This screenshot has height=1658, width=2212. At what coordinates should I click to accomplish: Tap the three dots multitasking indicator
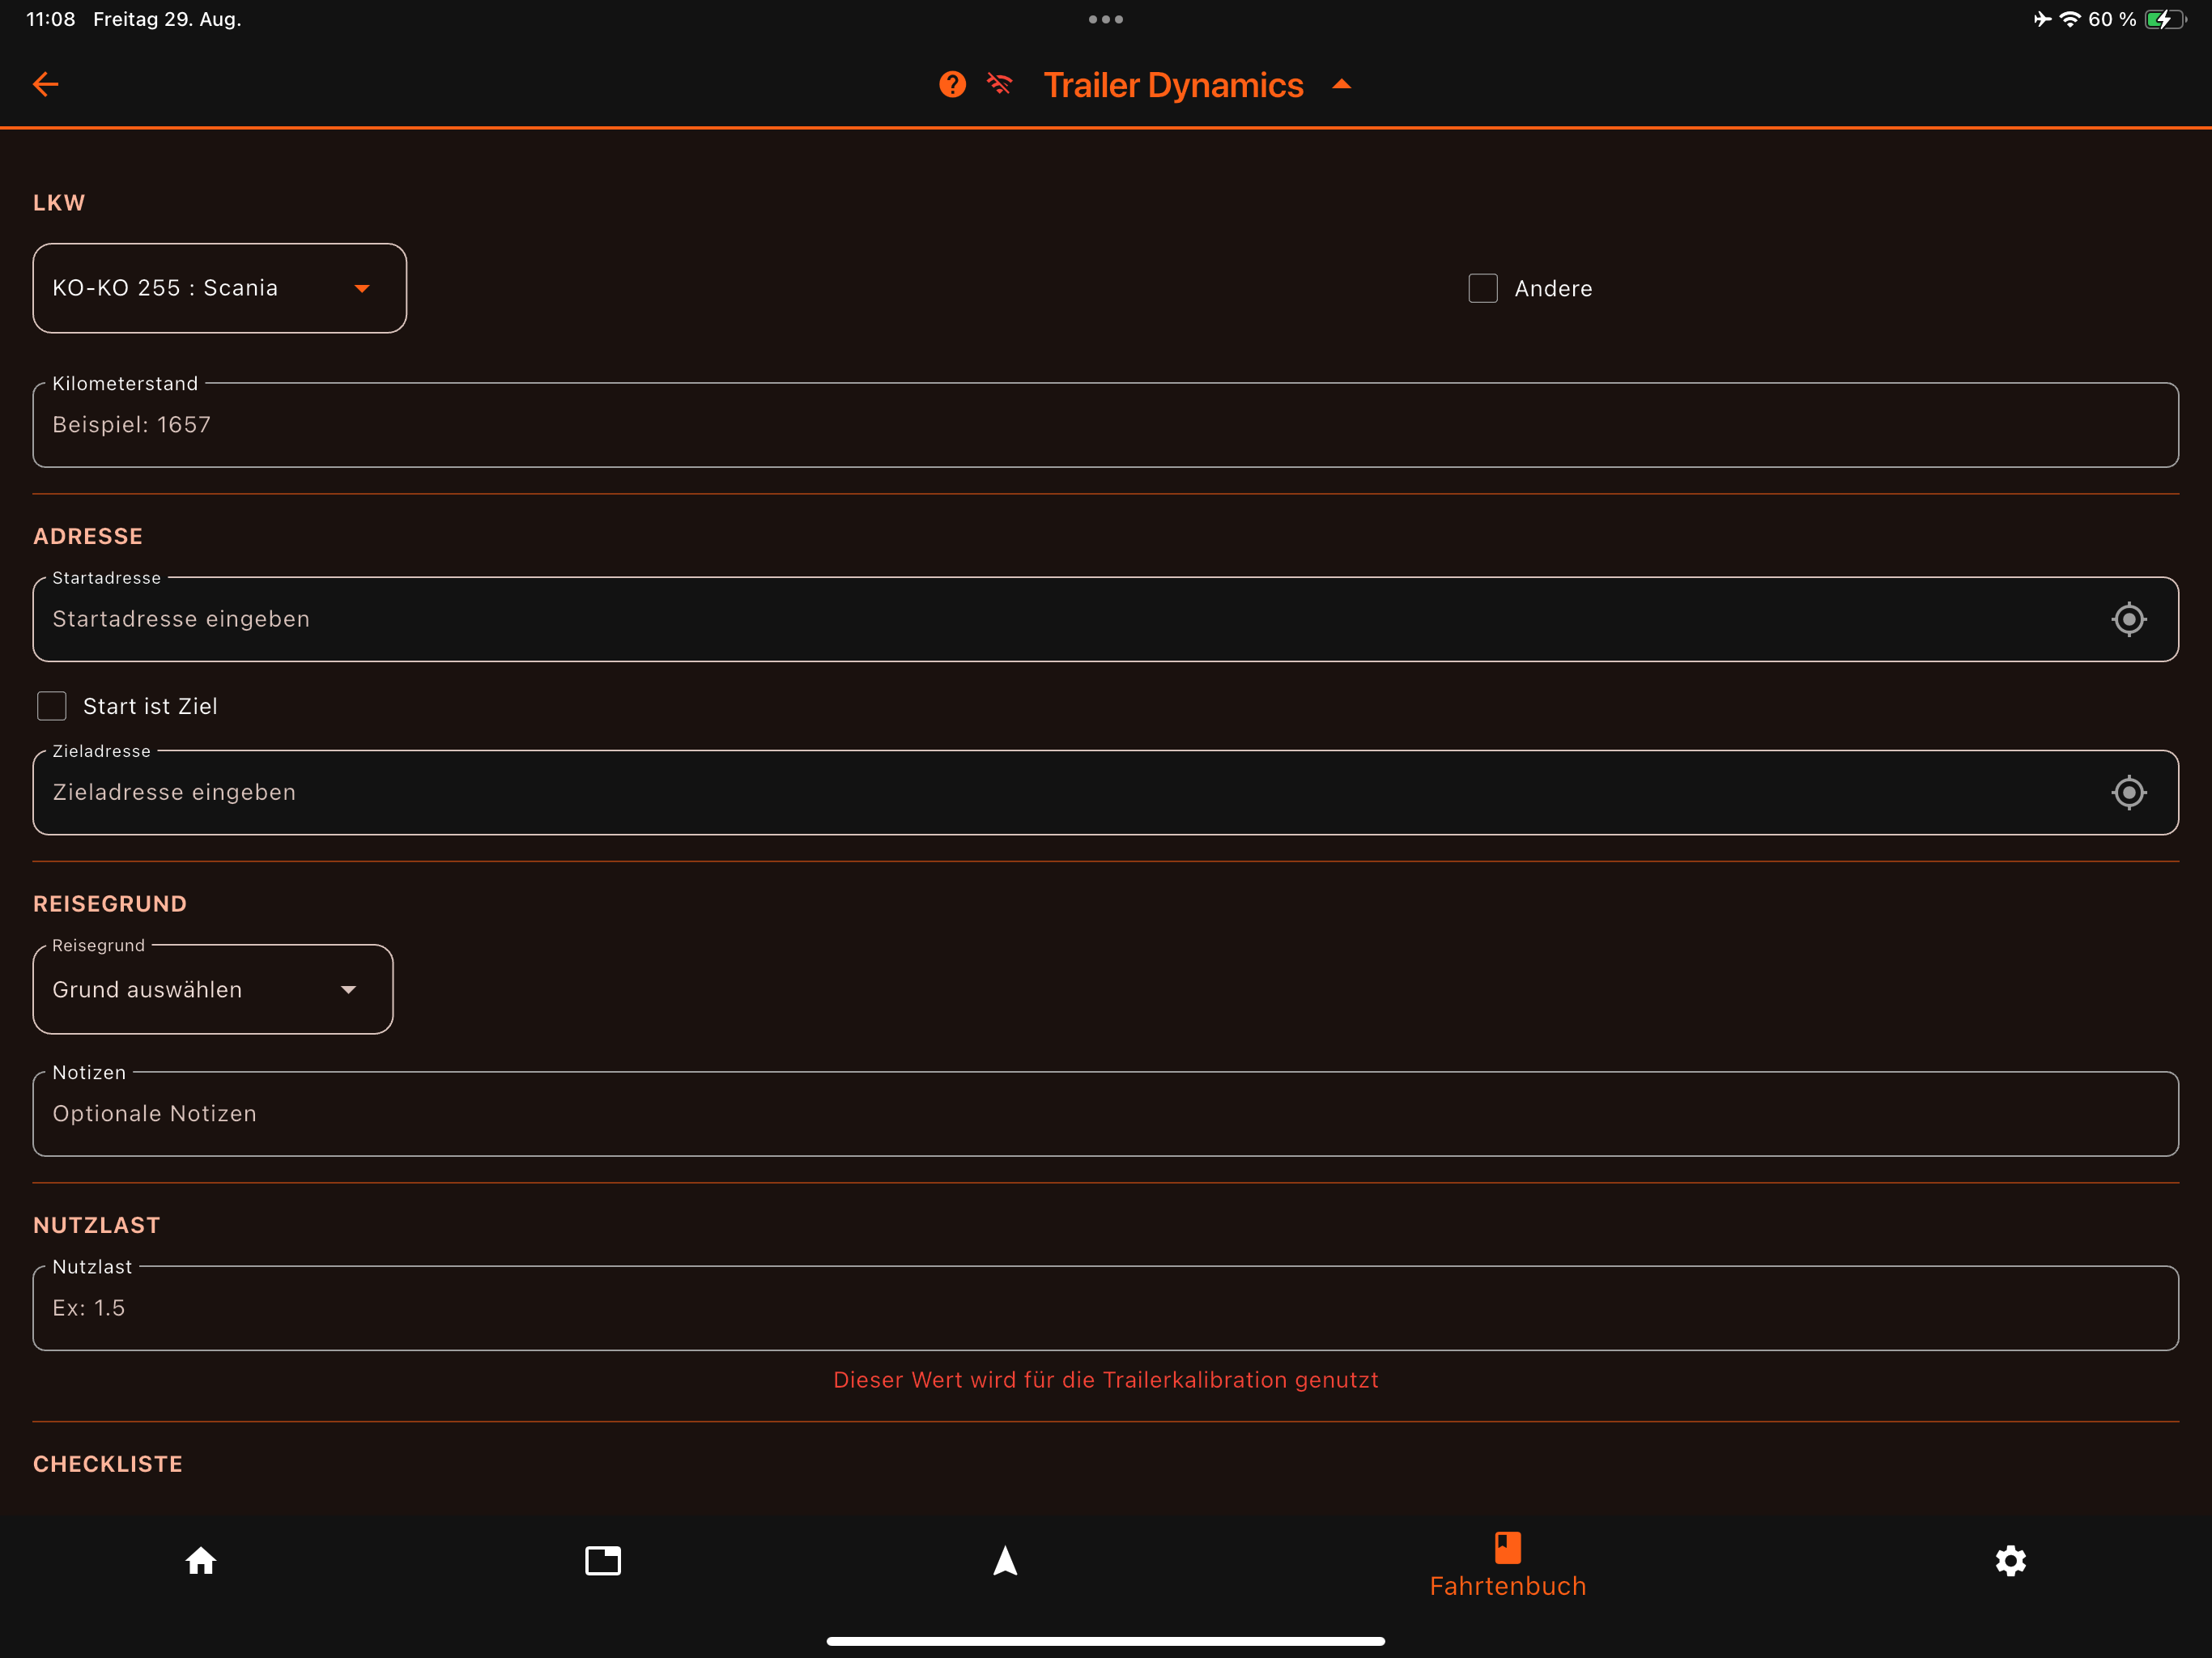pyautogui.click(x=1105, y=19)
